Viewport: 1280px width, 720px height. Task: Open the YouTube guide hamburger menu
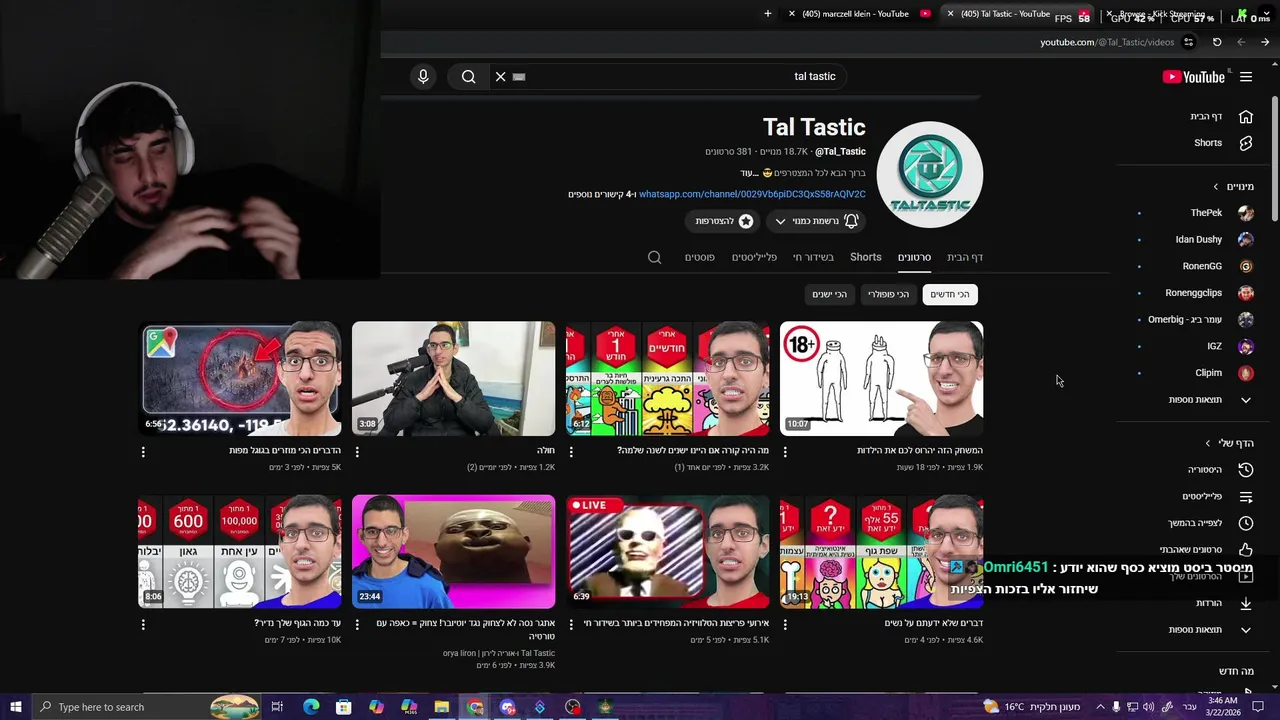1246,77
